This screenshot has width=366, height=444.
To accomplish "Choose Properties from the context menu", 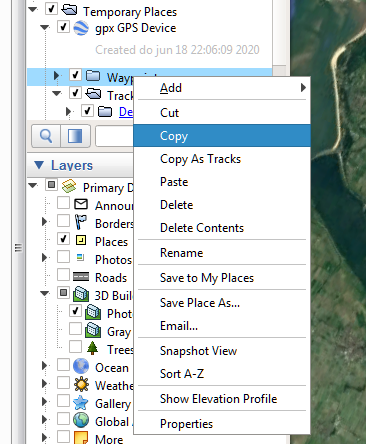I will click(222, 424).
